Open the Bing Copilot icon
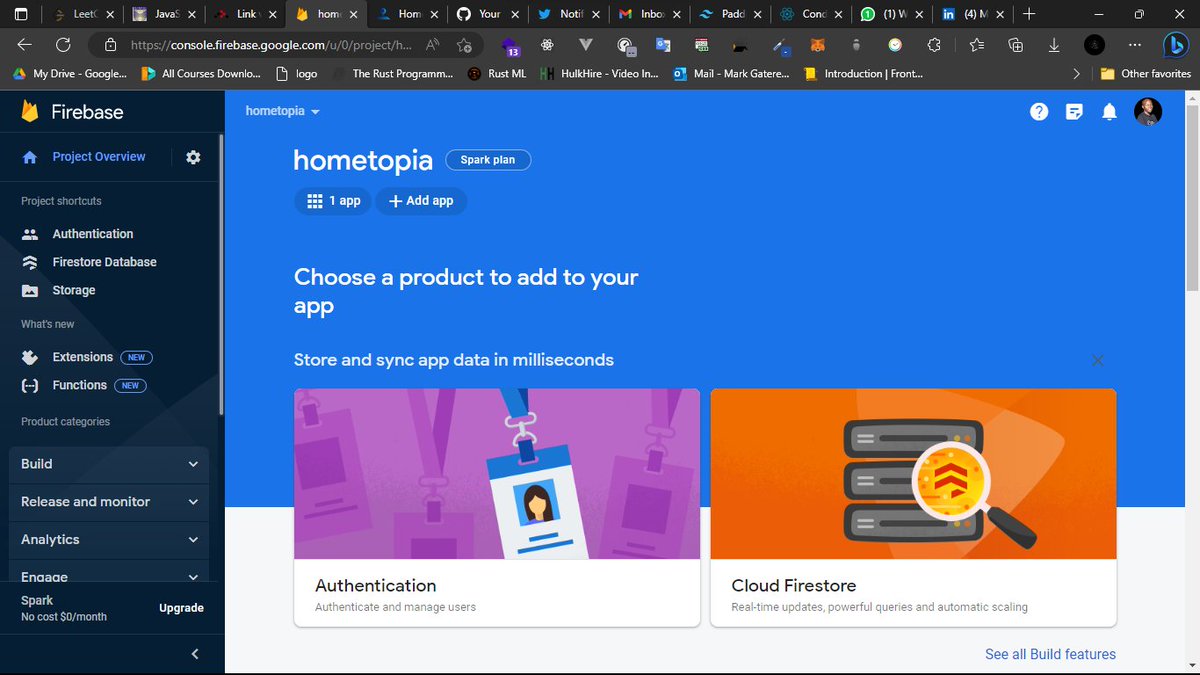The height and width of the screenshot is (675, 1200). pyautogui.click(x=1175, y=45)
